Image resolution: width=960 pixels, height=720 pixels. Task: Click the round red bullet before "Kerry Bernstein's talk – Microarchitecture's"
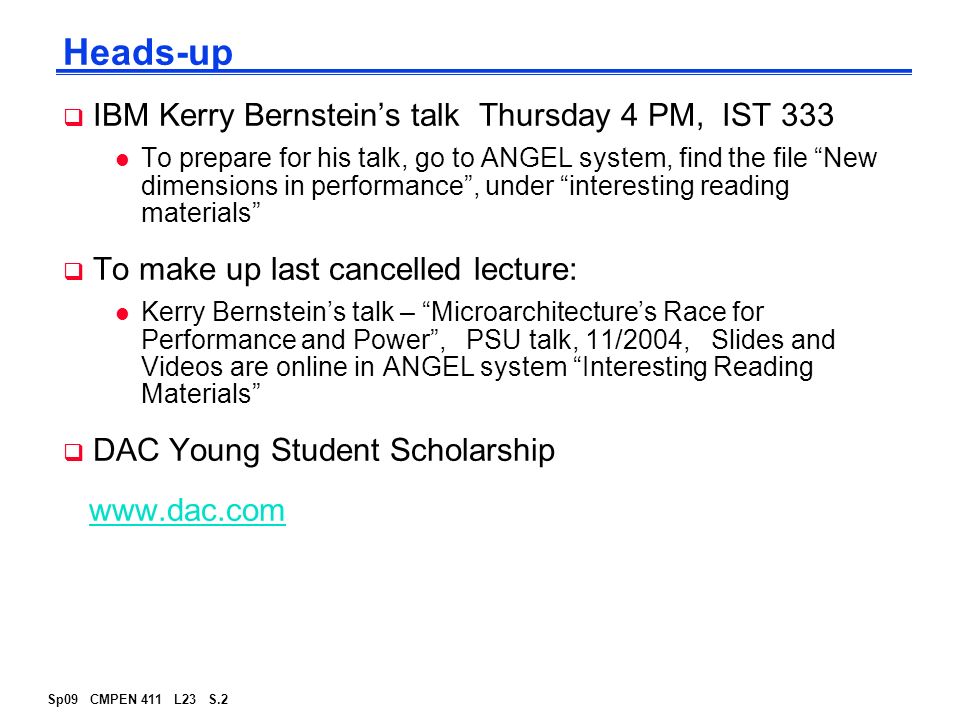click(x=122, y=314)
